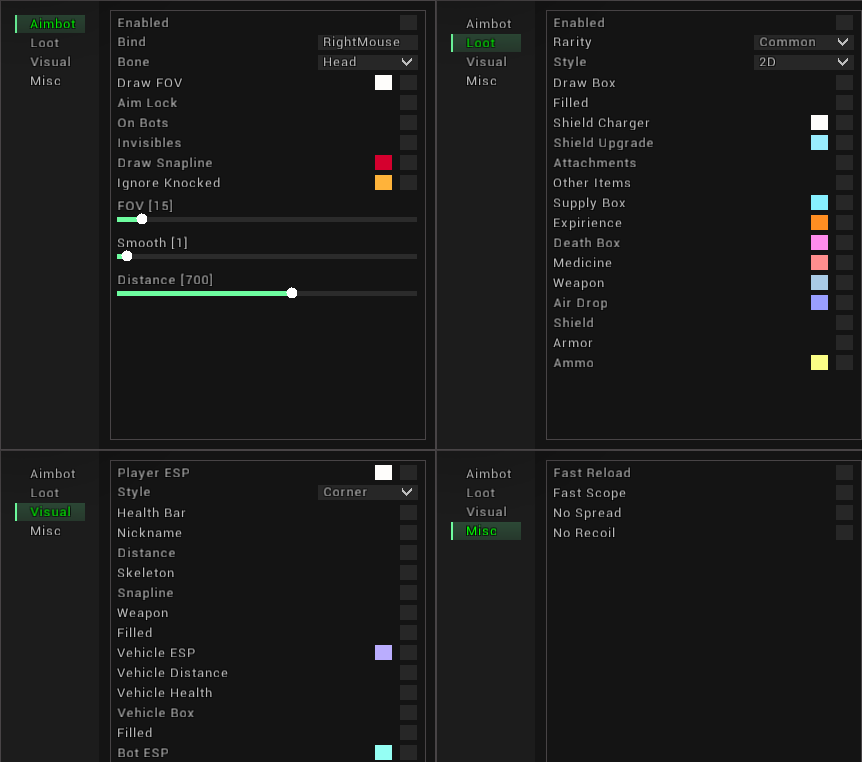Toggle the Aim Lock checkbox

pyautogui.click(x=408, y=102)
